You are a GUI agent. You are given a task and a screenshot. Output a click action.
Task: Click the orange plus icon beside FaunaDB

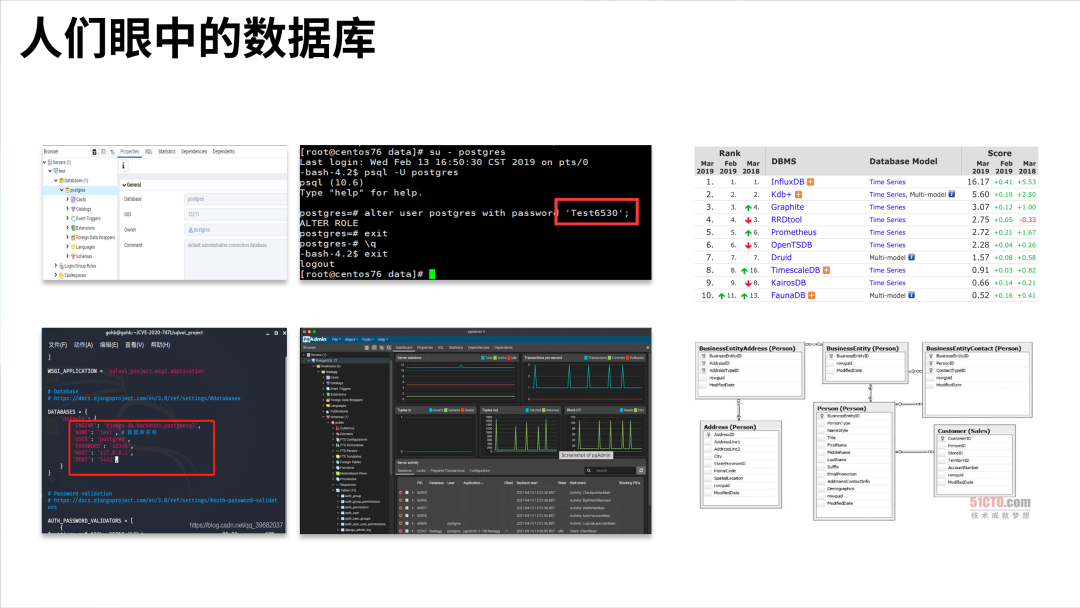pos(812,295)
